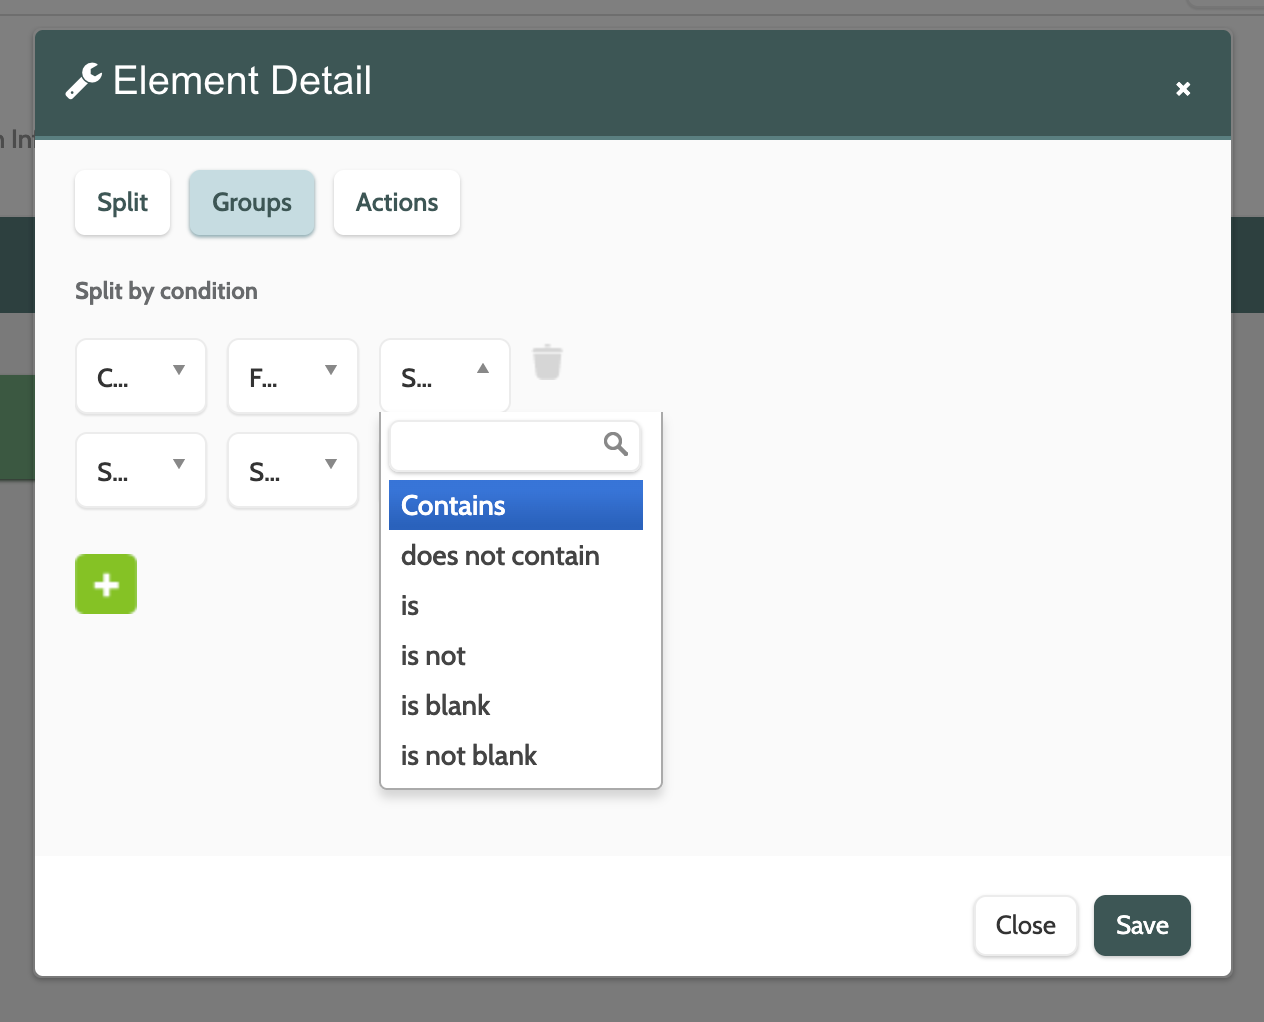Viewport: 1264px width, 1022px height.
Task: Open the second-row right "S..." dropdown
Action: pos(293,470)
